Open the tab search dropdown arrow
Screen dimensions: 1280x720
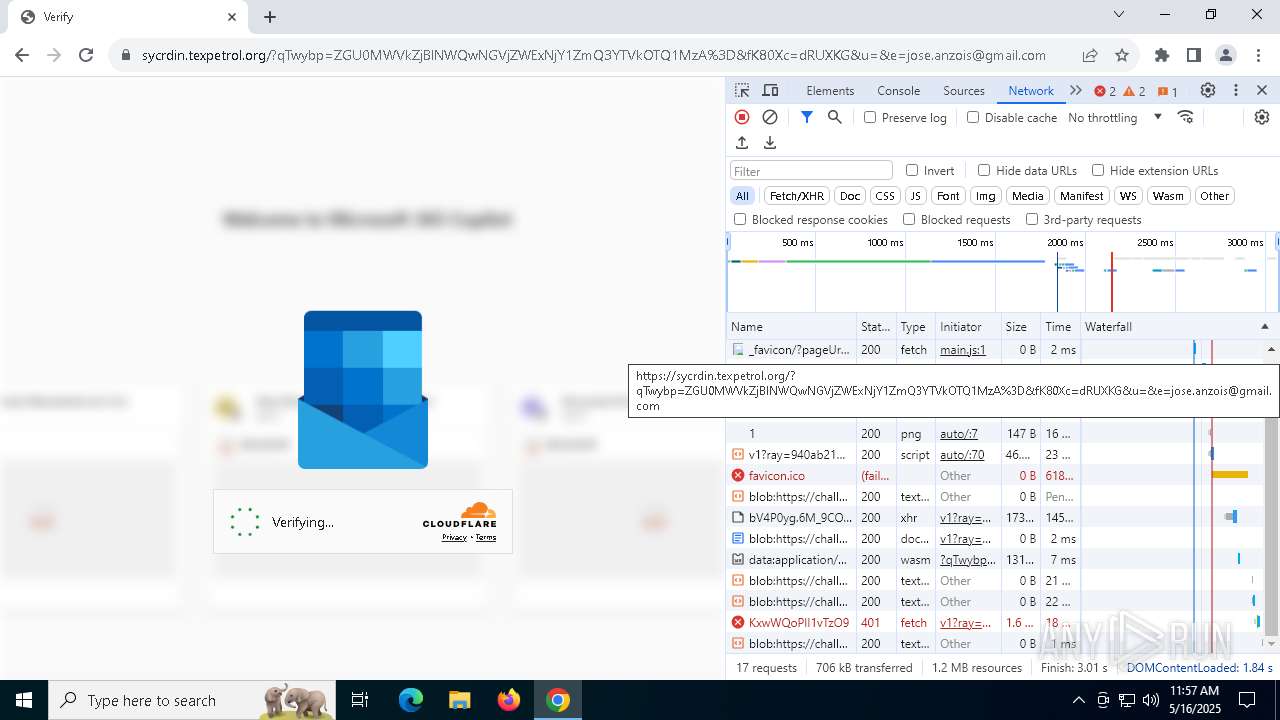(x=1121, y=15)
